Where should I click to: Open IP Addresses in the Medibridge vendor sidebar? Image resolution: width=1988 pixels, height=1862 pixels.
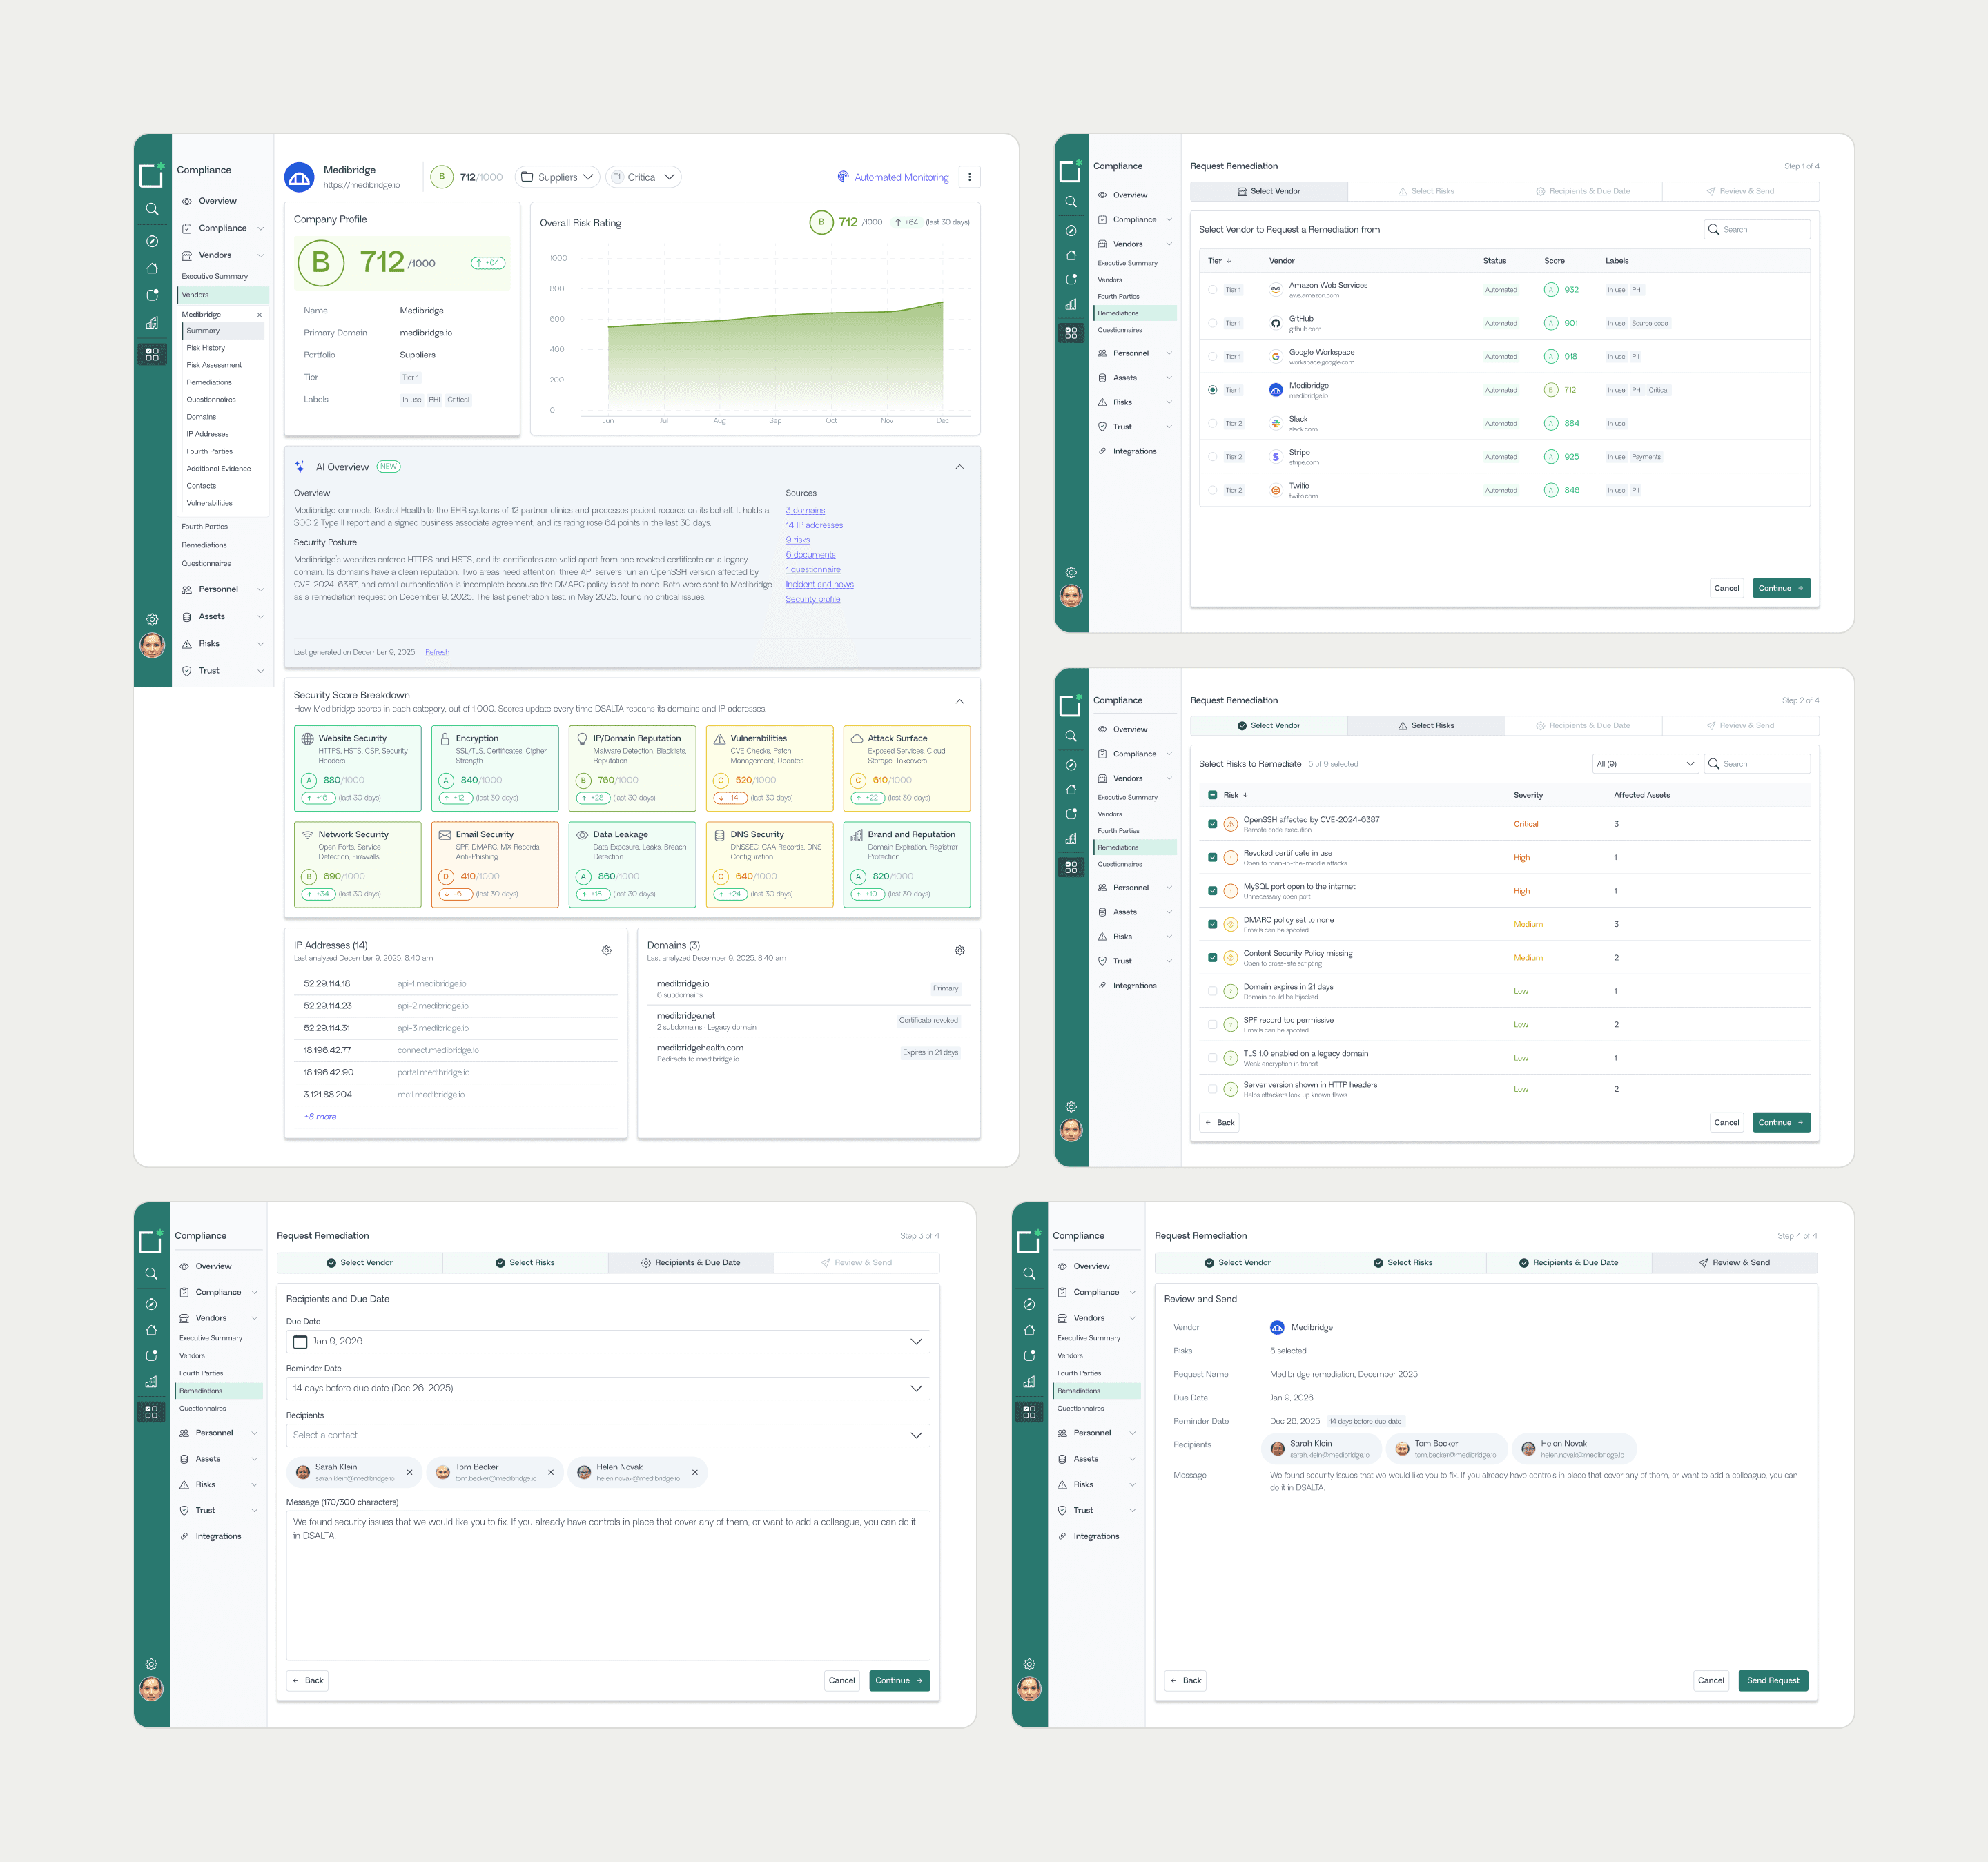(x=208, y=434)
